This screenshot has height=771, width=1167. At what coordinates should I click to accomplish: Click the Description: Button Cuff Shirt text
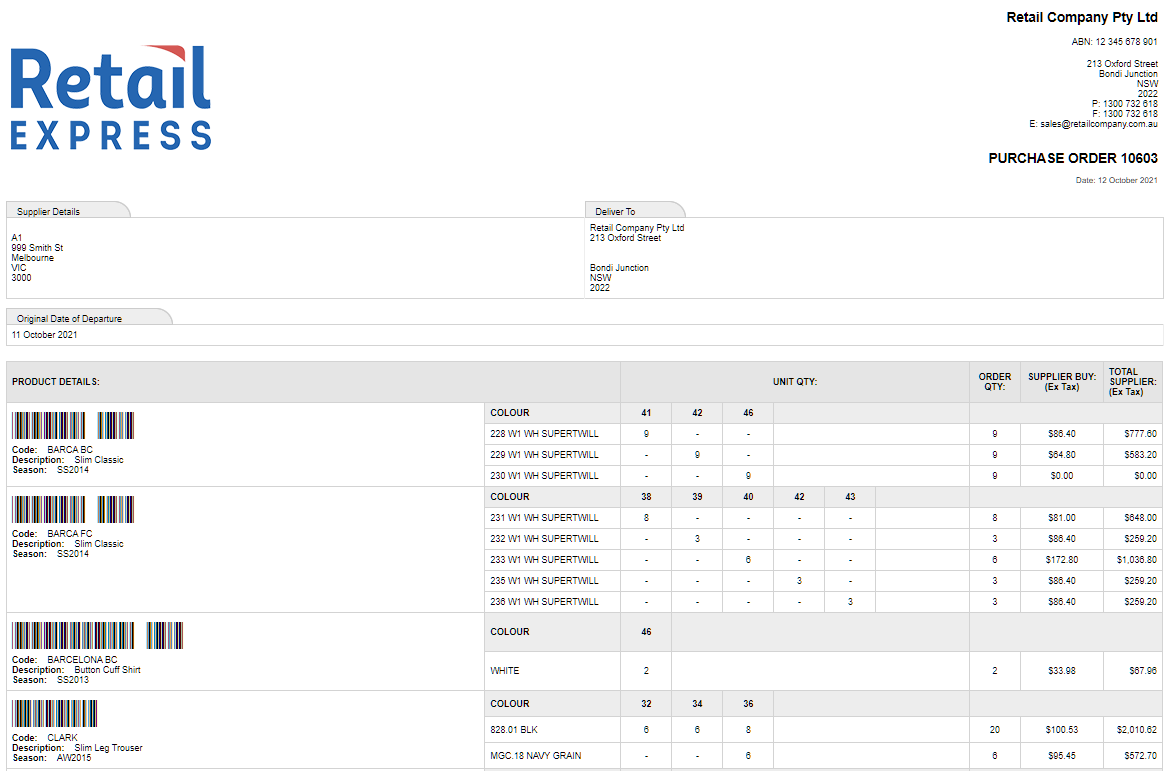click(x=77, y=670)
